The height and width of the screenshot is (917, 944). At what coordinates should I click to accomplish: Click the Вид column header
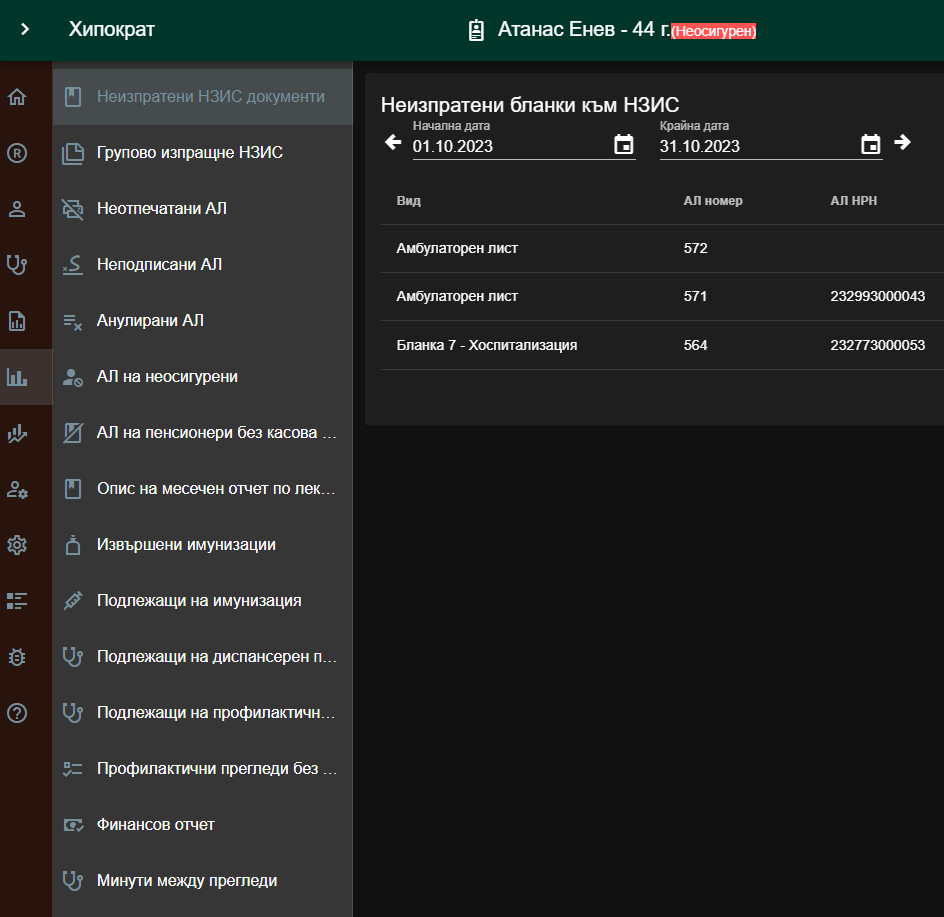[408, 201]
